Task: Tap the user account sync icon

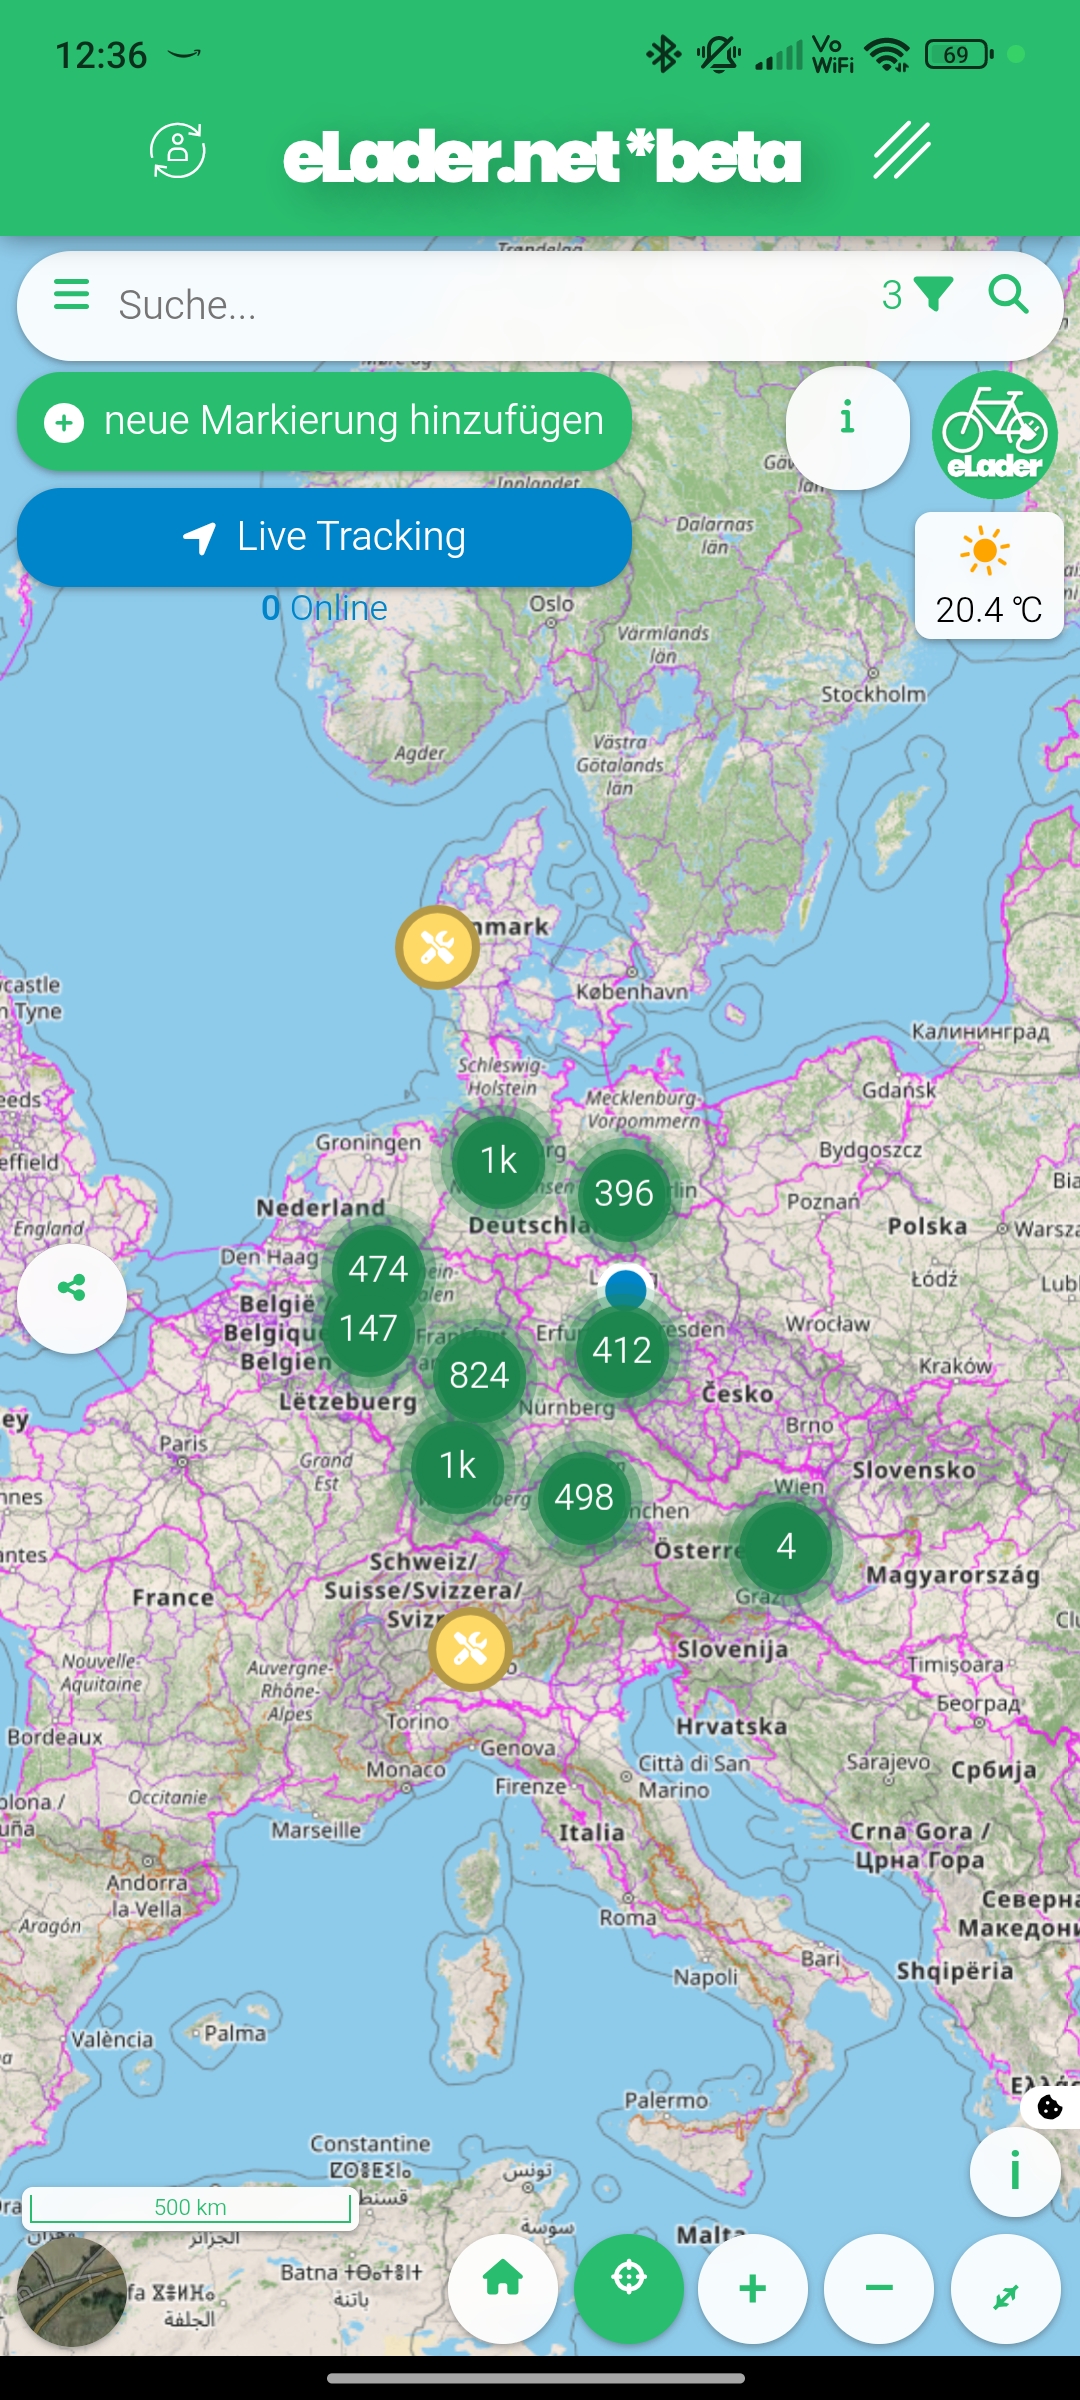Action: 178,151
